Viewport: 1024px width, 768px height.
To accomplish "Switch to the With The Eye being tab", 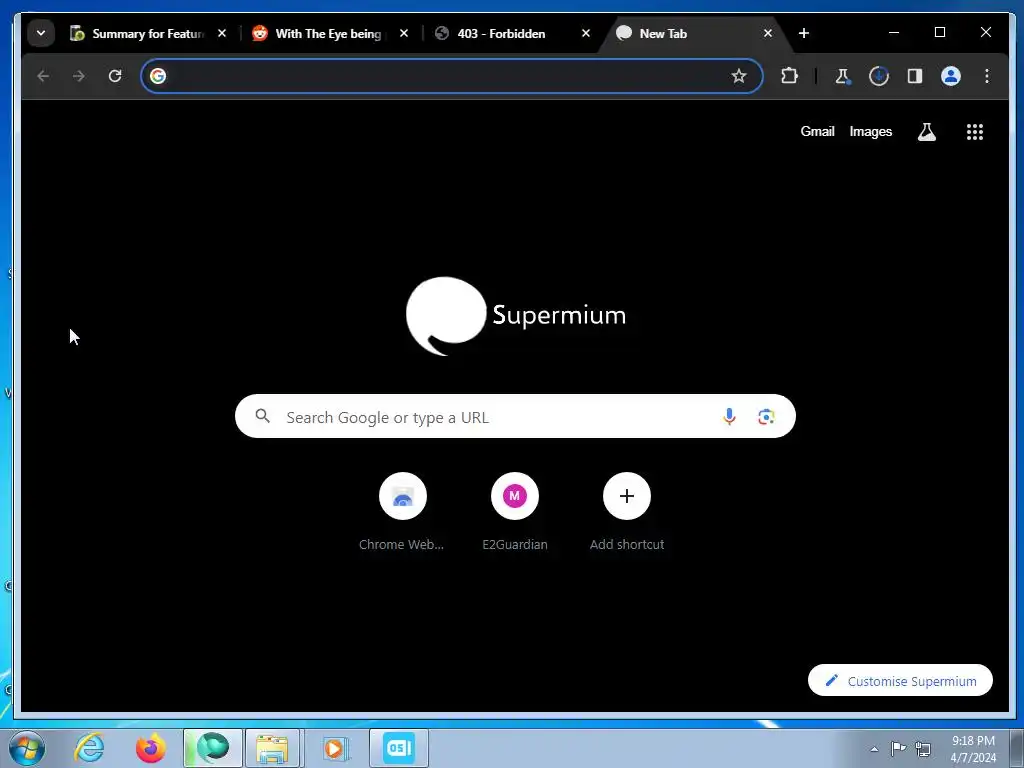I will click(x=330, y=33).
